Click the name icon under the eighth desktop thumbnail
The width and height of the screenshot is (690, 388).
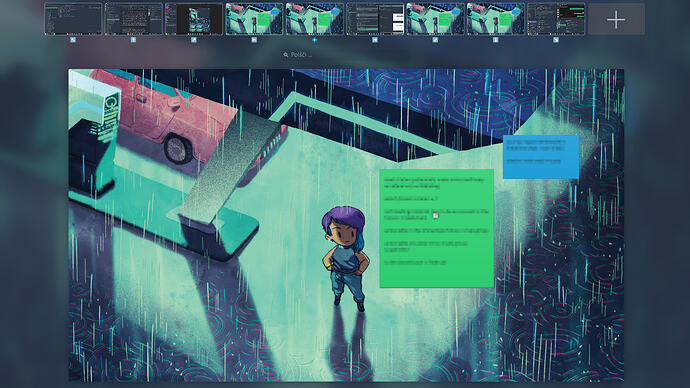[x=495, y=40]
